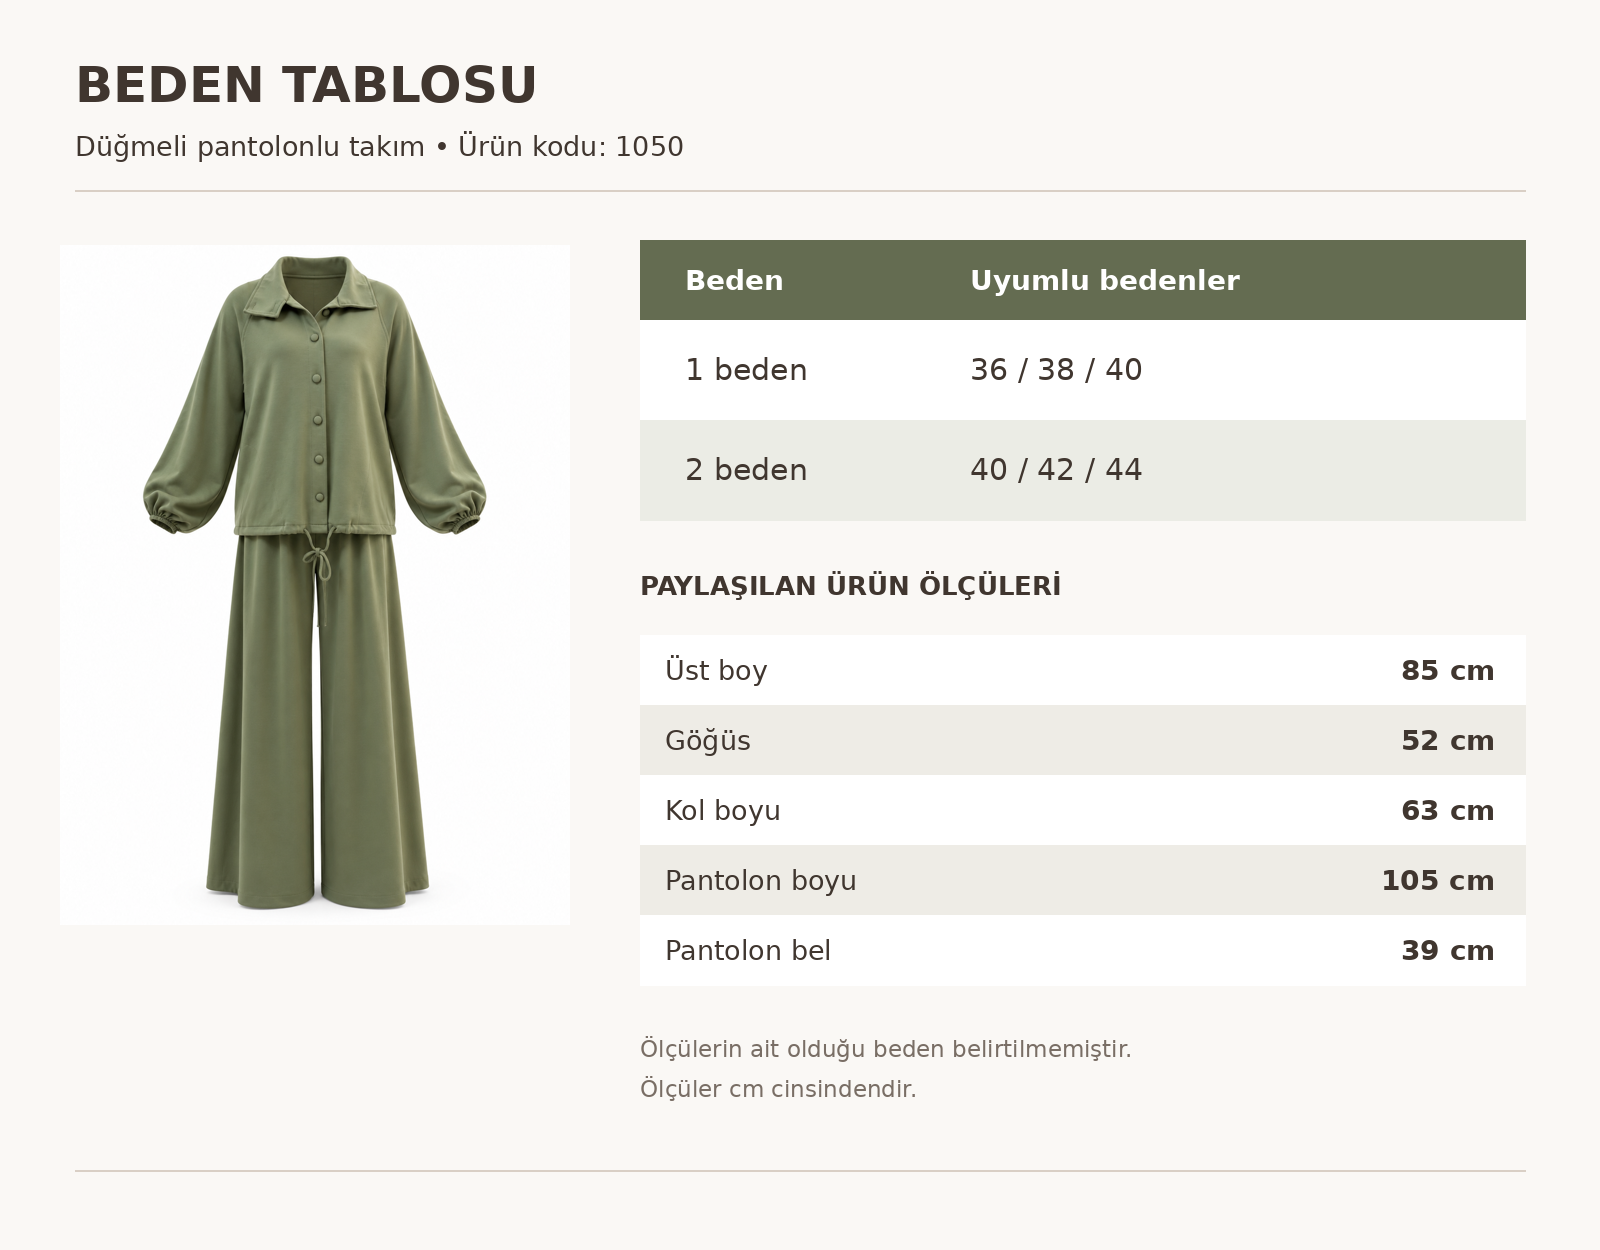
Task: Select the 2 beden cell
Action: (746, 470)
